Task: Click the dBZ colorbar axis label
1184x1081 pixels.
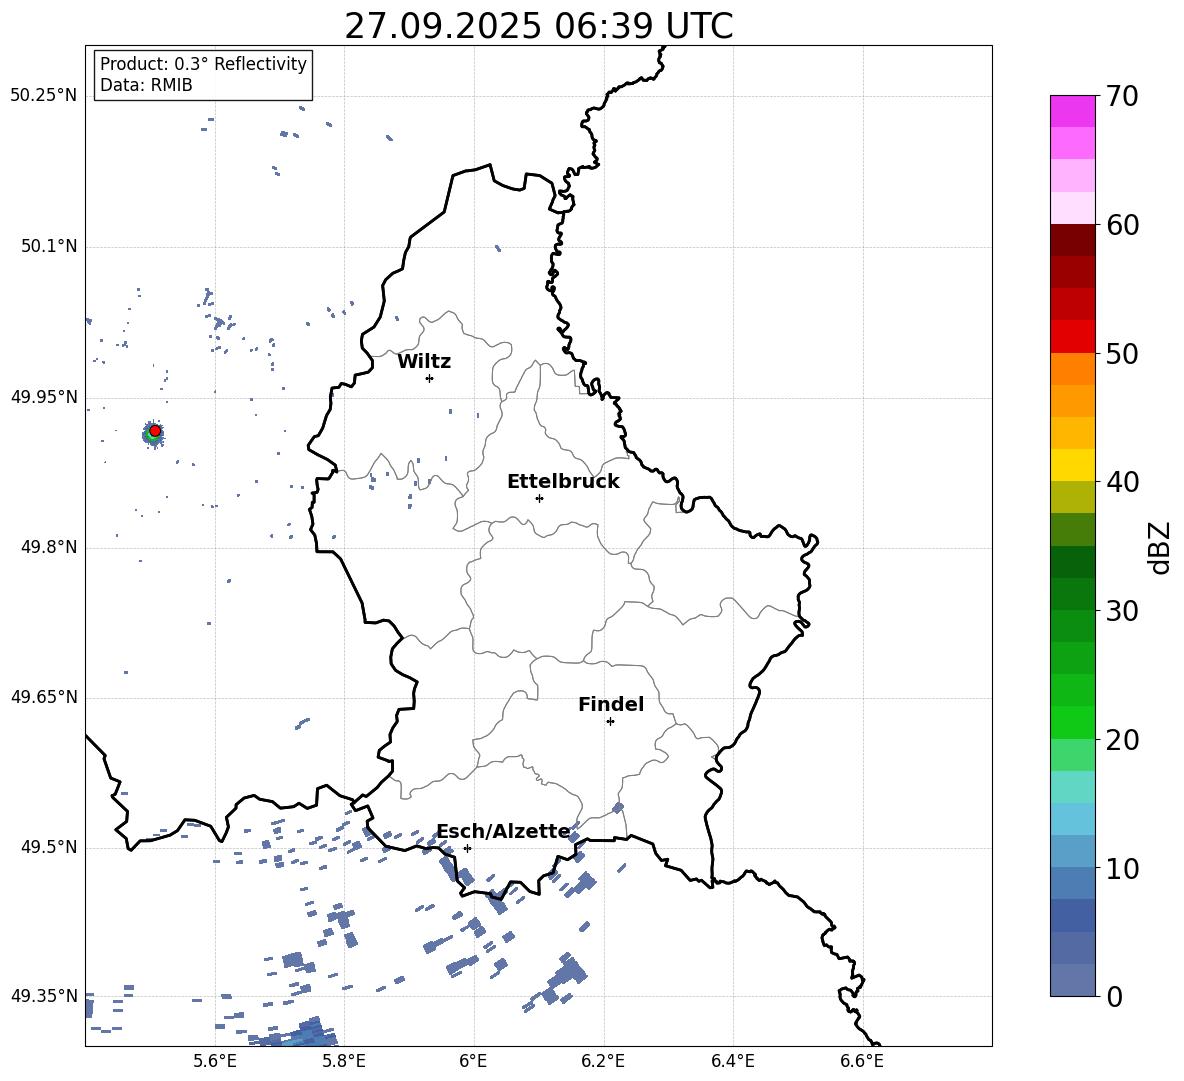Action: [x=1159, y=547]
